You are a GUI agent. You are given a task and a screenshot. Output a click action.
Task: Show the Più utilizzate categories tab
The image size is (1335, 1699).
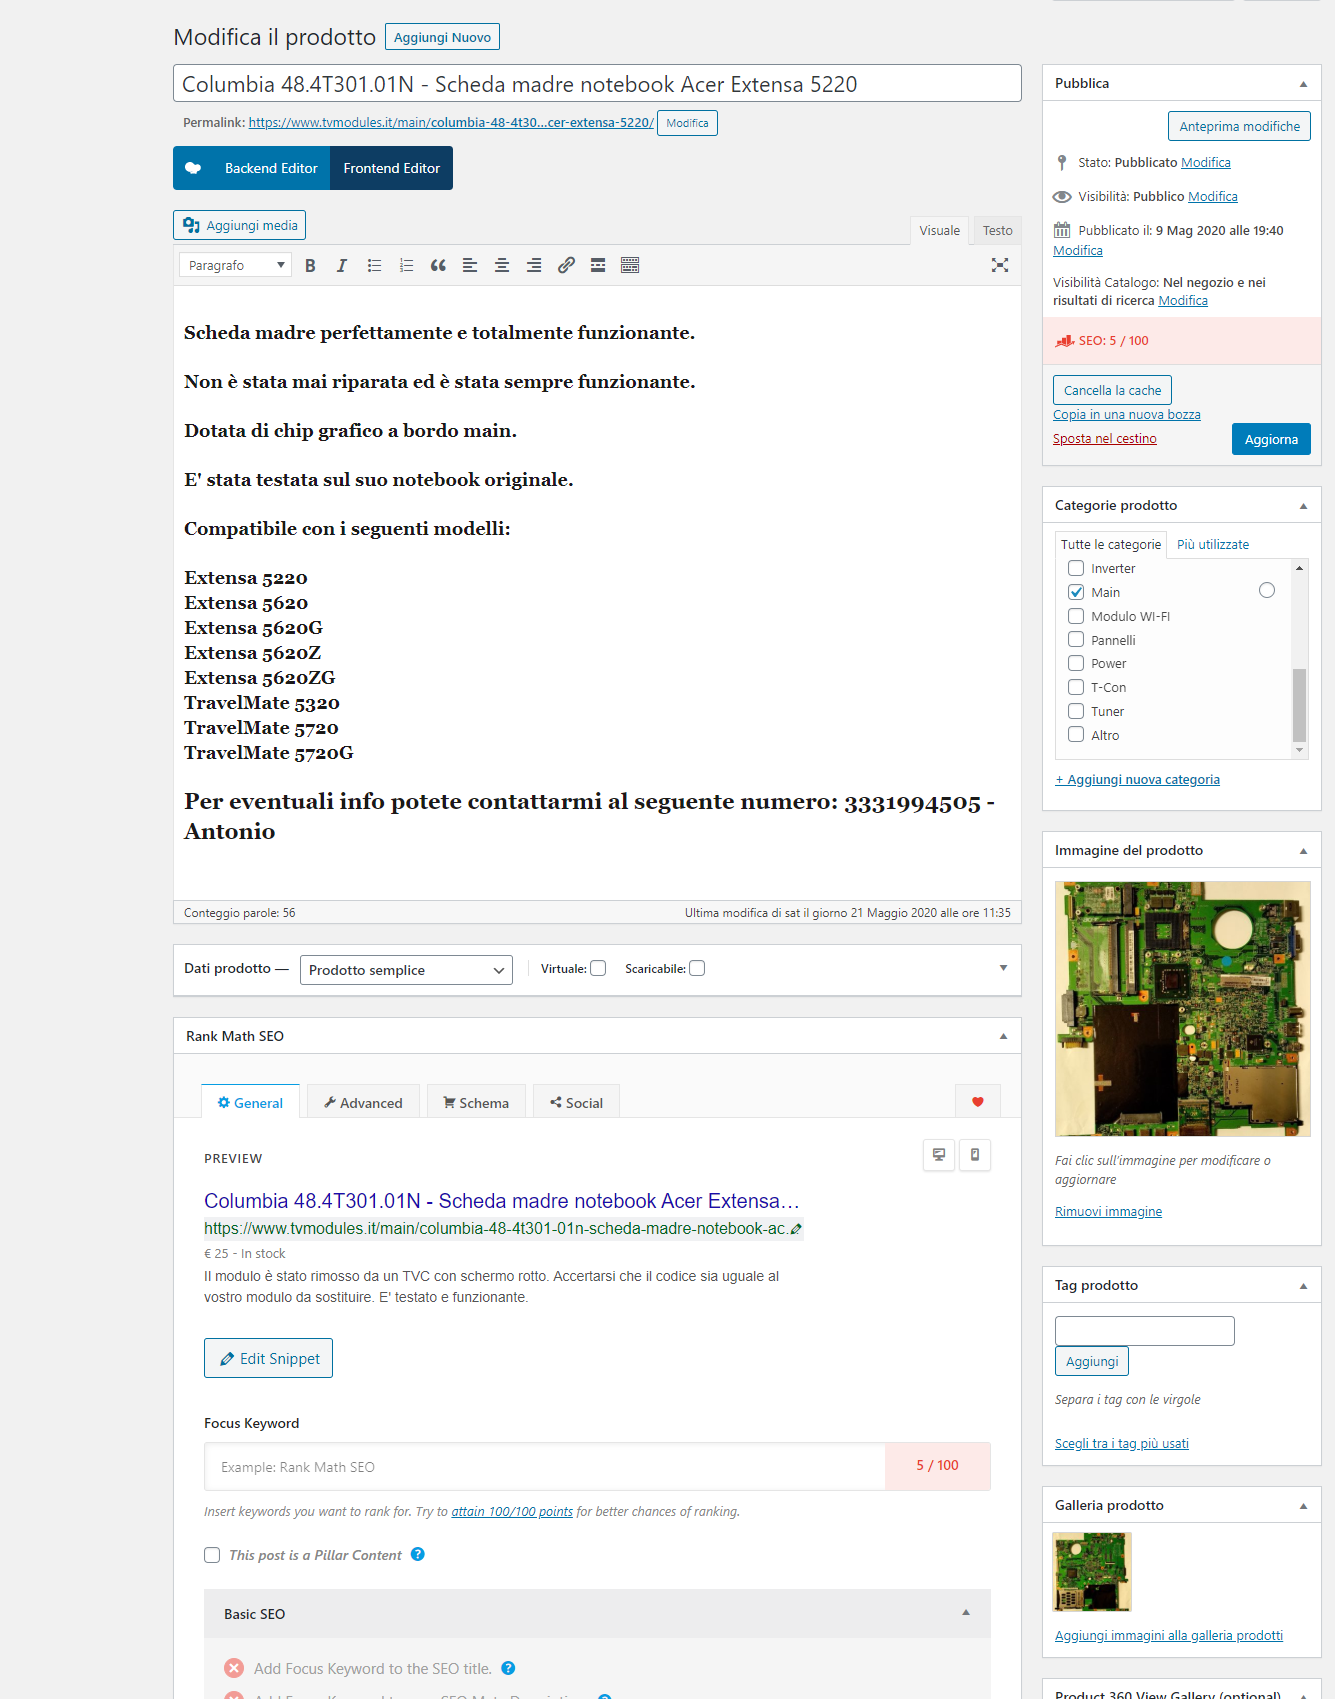[1212, 544]
